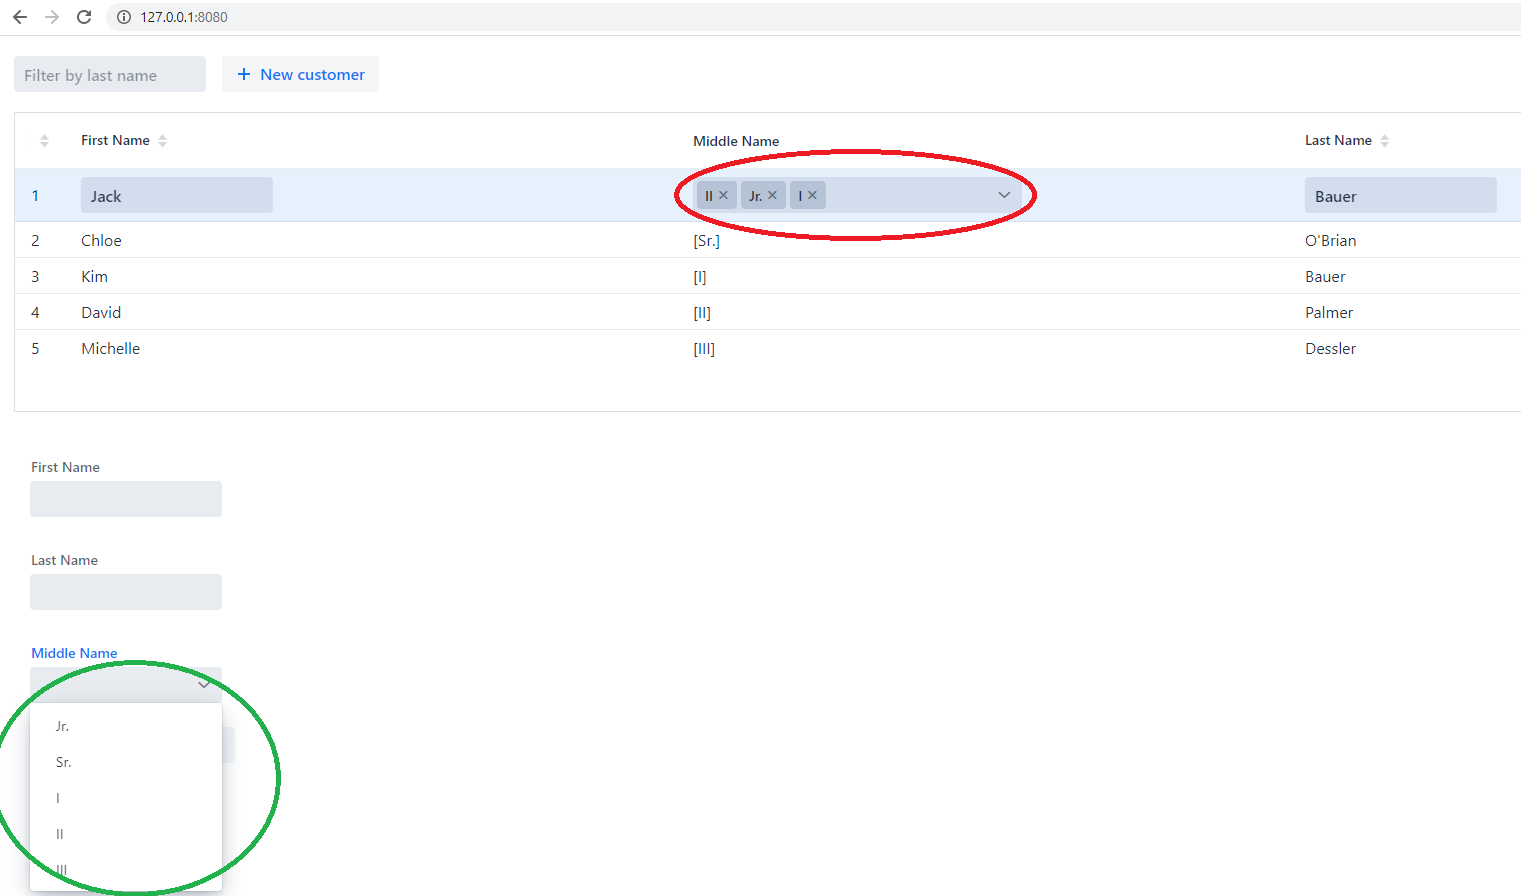Expand Middle Name dropdown in row 1
1521x896 pixels.
[1004, 195]
